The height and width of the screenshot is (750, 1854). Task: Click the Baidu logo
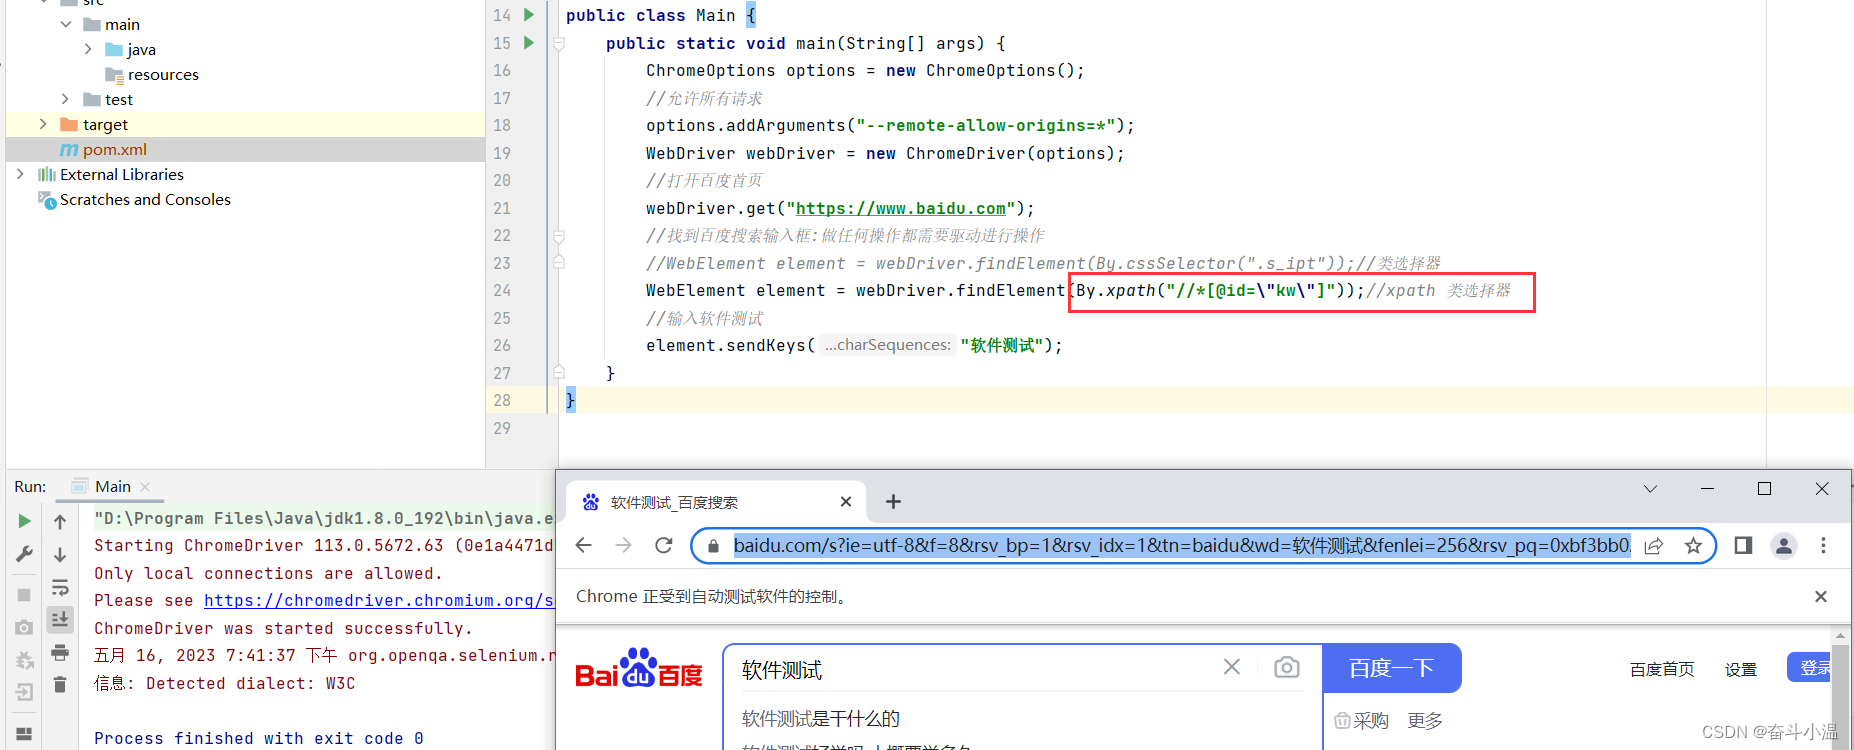639,668
